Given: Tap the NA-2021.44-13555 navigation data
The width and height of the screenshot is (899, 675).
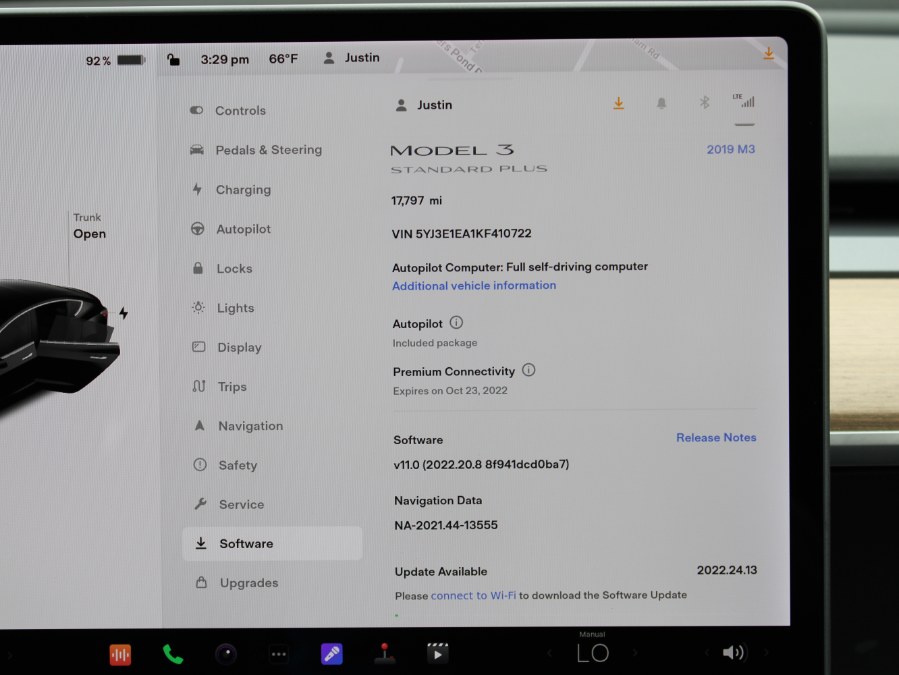Looking at the screenshot, I should click(x=446, y=525).
